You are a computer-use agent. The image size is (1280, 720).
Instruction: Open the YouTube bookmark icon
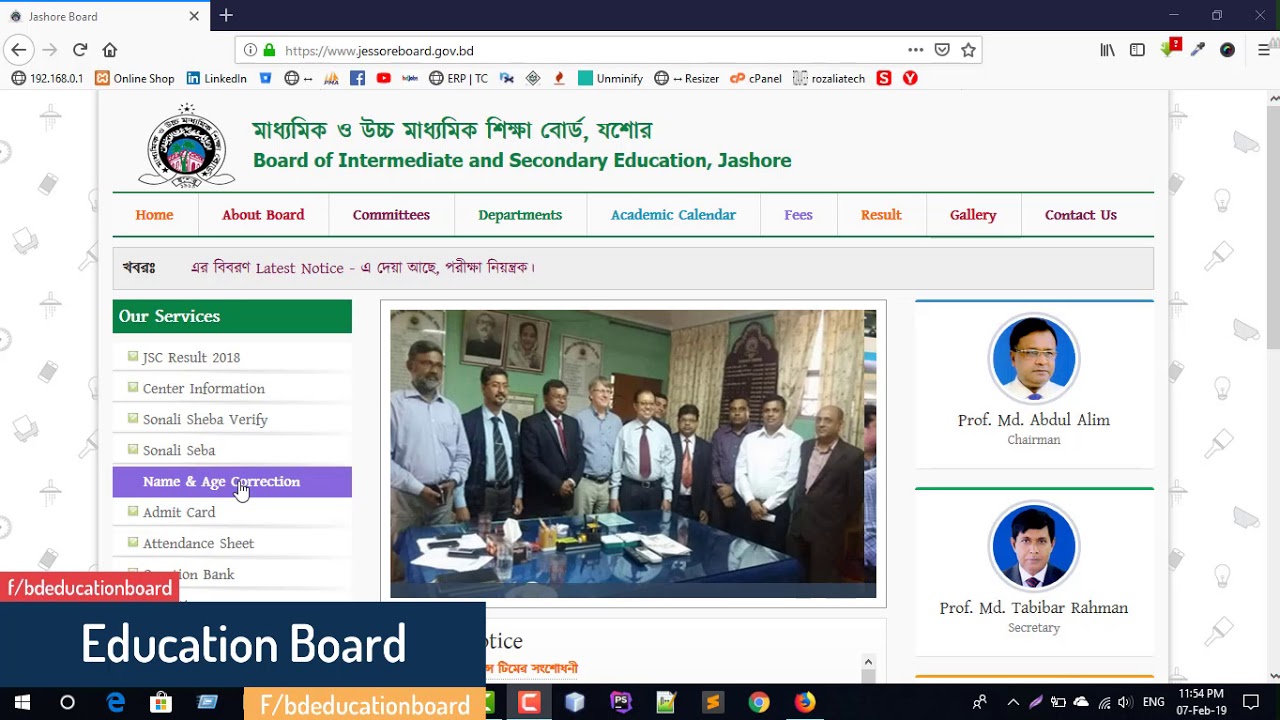[x=383, y=78]
